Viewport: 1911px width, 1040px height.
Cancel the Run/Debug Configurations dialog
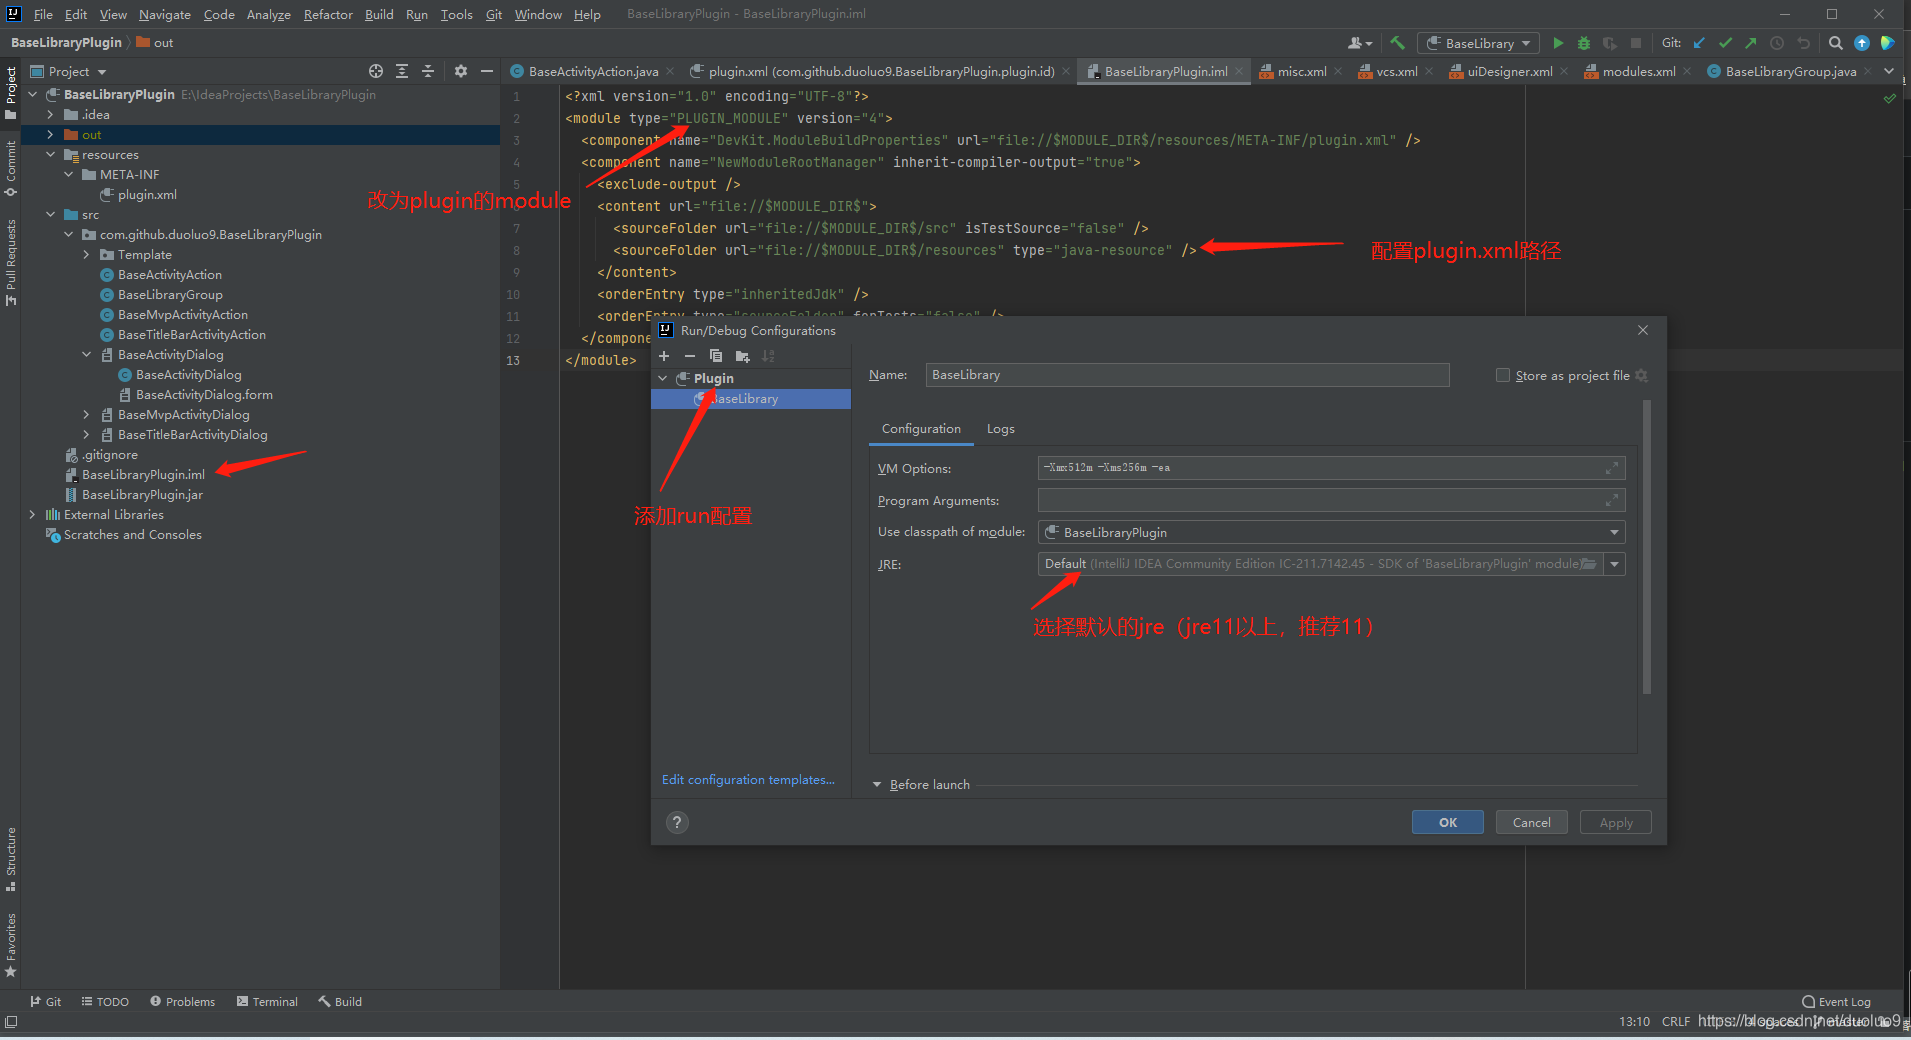click(x=1531, y=822)
